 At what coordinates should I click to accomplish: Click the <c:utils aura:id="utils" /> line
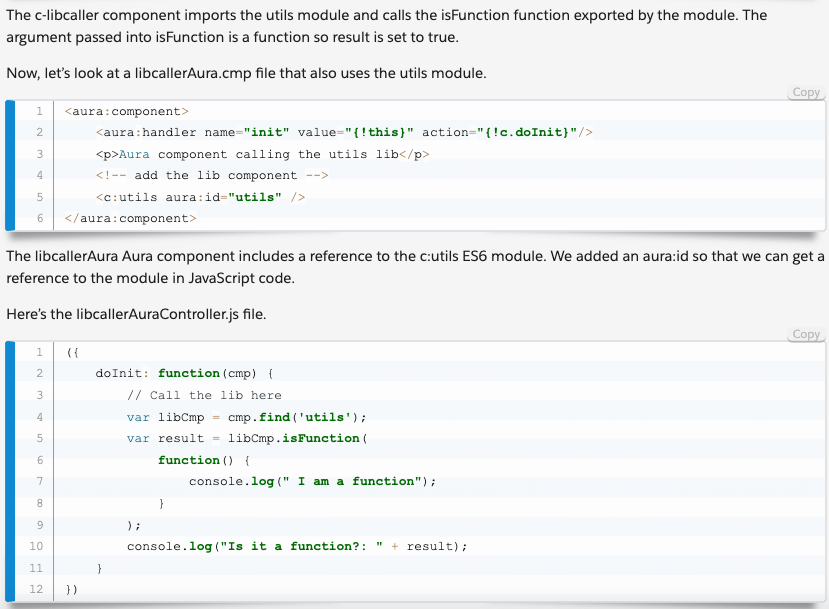pos(200,197)
